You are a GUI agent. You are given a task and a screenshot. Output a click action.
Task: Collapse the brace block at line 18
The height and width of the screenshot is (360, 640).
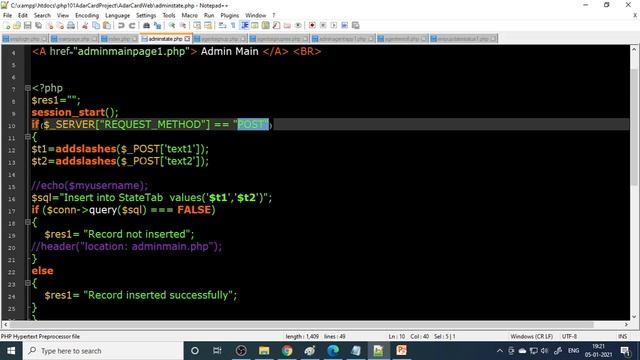(28, 222)
